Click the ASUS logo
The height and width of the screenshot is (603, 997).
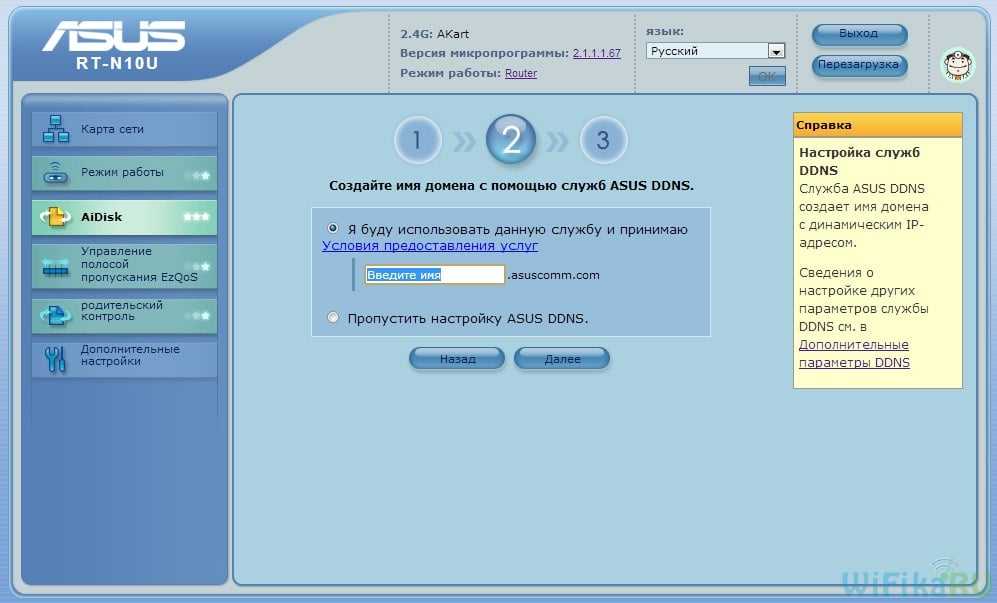click(x=114, y=36)
